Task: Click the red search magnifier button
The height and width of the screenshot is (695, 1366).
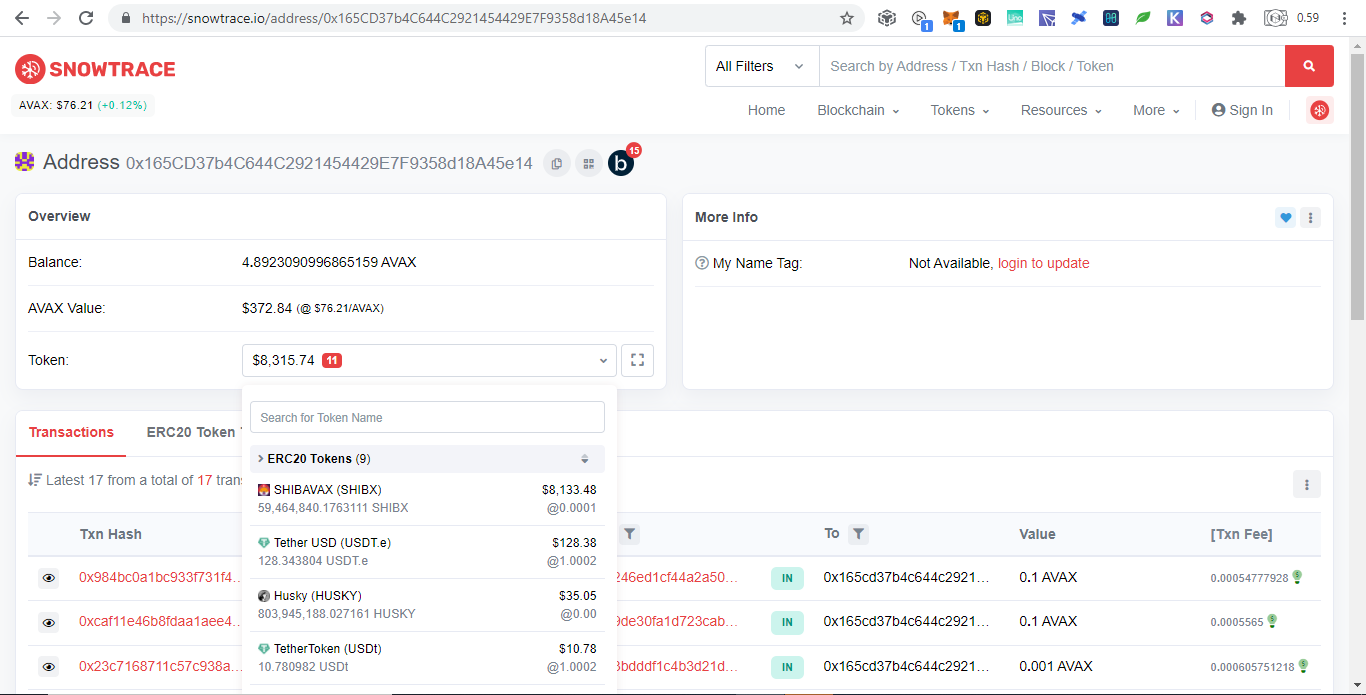Action: pyautogui.click(x=1309, y=66)
